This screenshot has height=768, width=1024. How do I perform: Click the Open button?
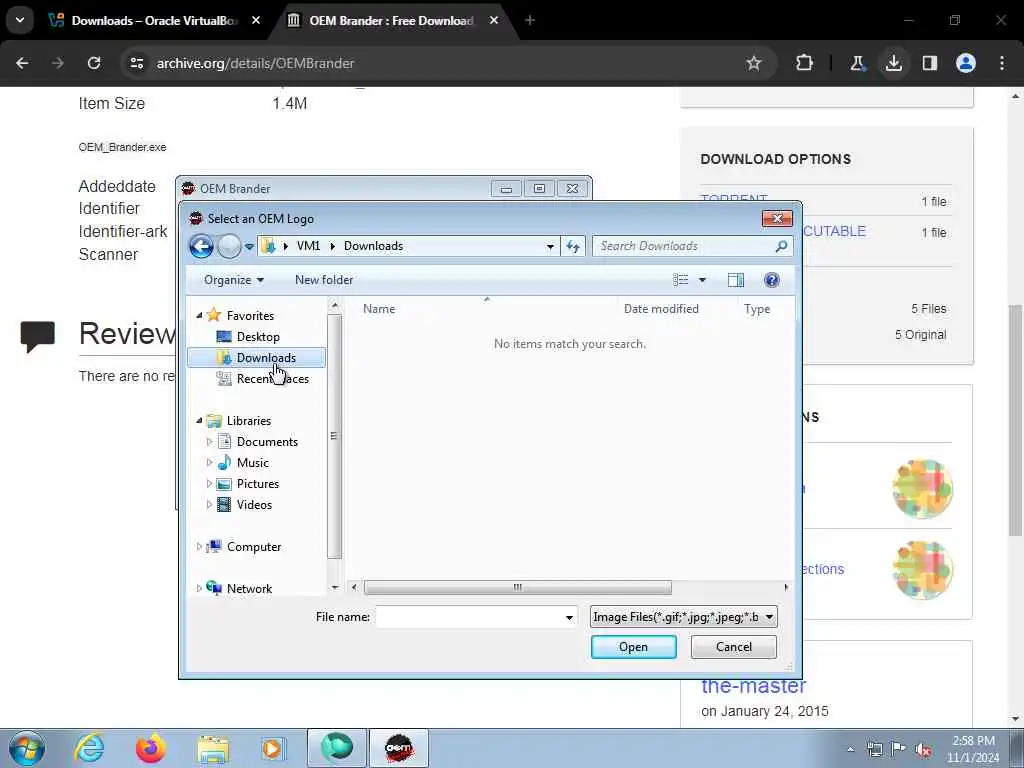coord(633,647)
